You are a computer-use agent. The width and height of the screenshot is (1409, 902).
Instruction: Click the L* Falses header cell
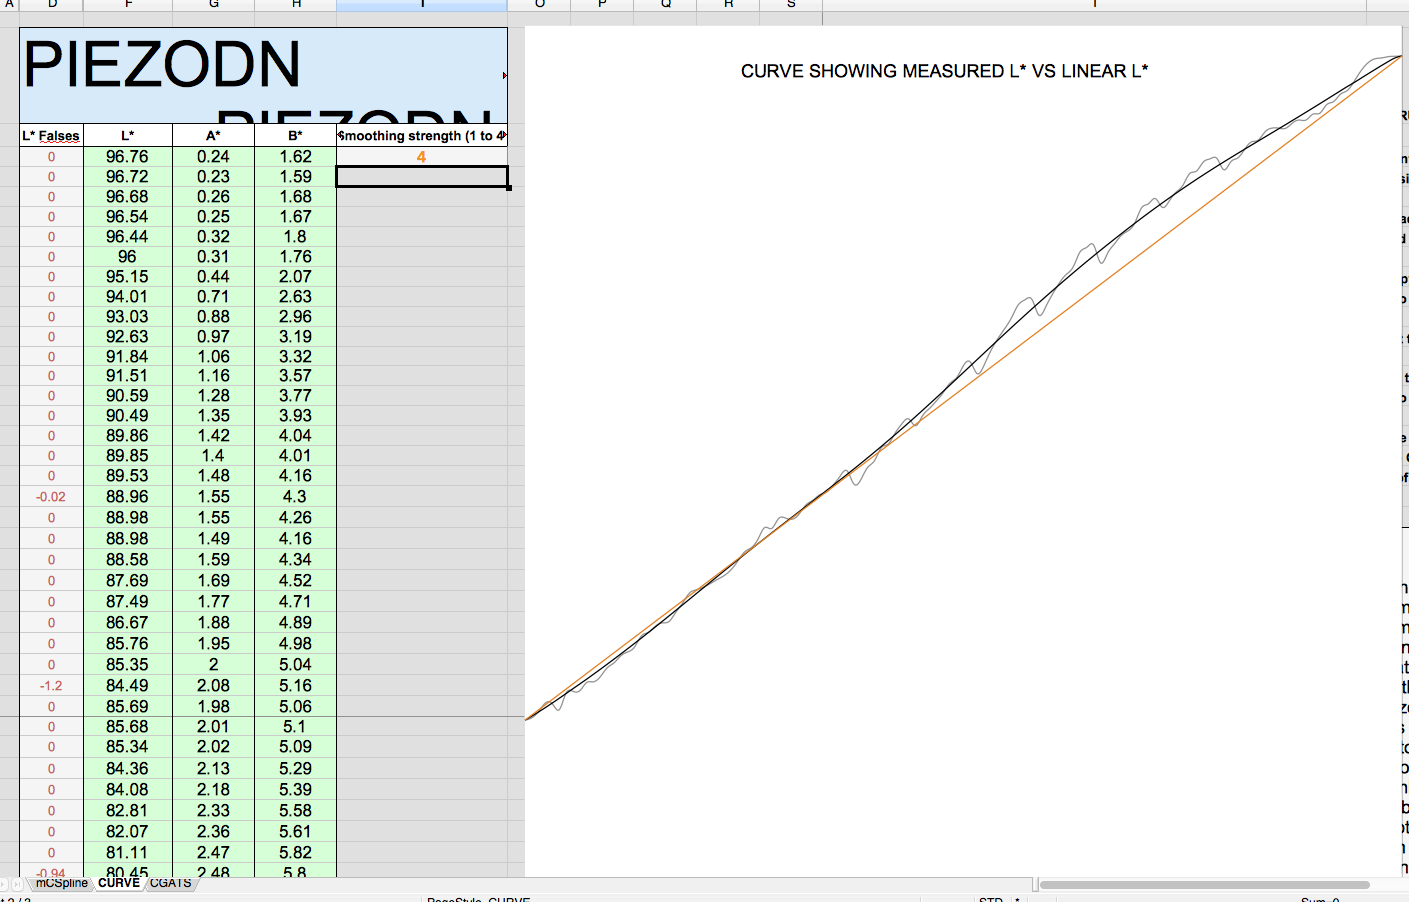(x=51, y=136)
